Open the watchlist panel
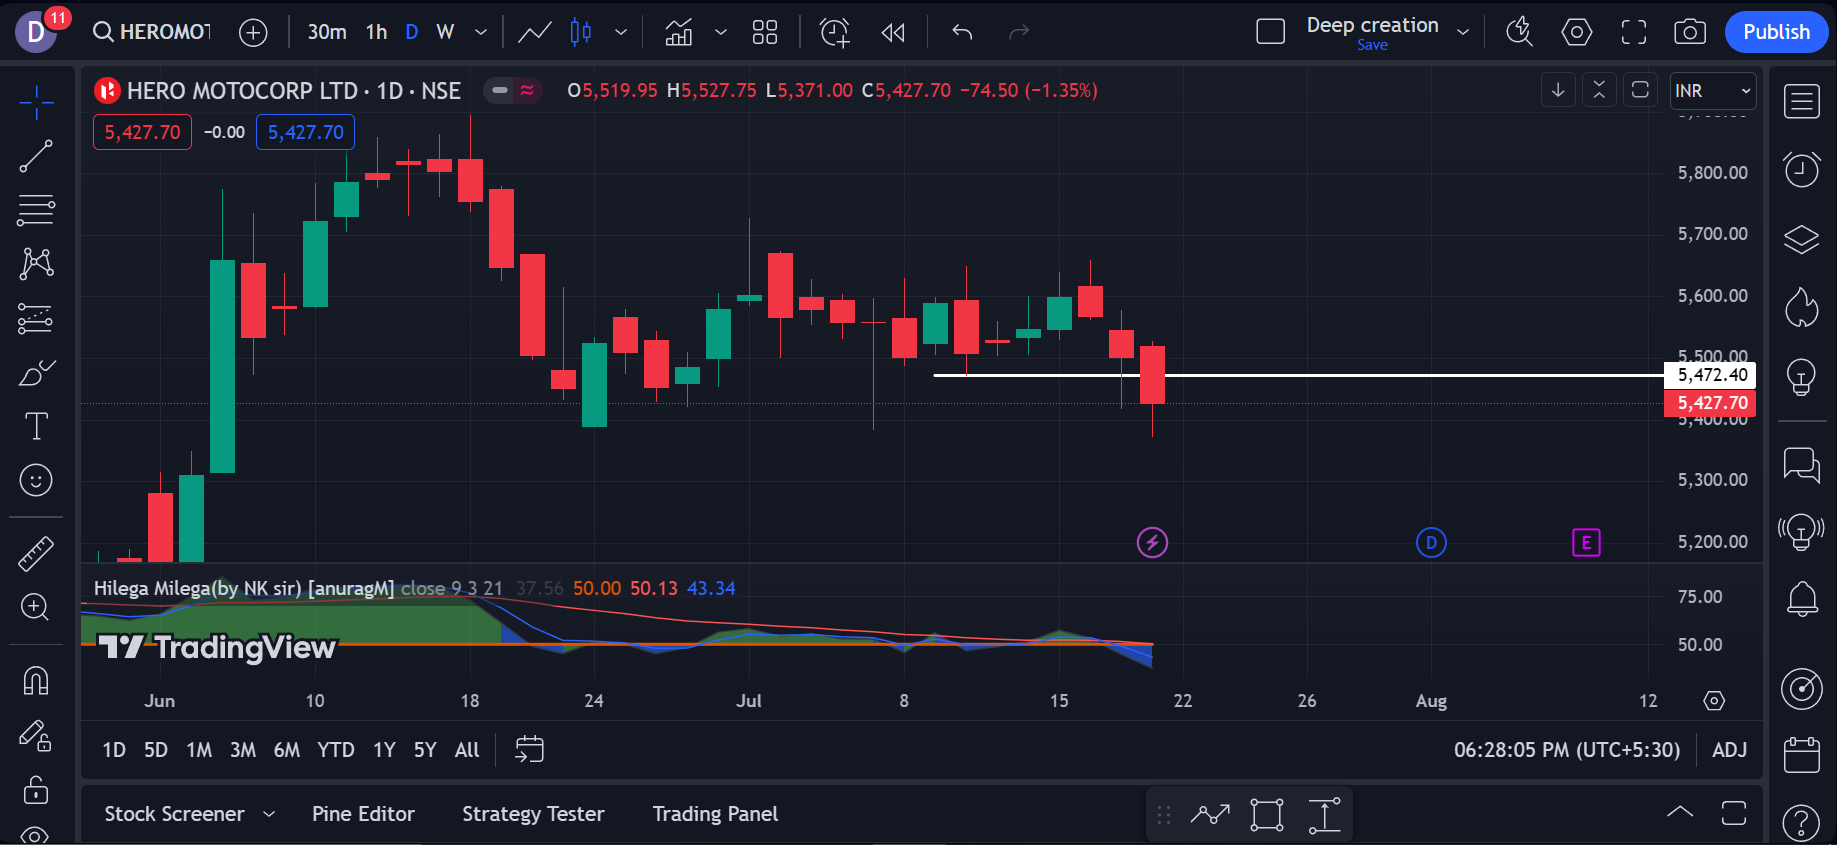Image resolution: width=1837 pixels, height=845 pixels. (x=1802, y=102)
